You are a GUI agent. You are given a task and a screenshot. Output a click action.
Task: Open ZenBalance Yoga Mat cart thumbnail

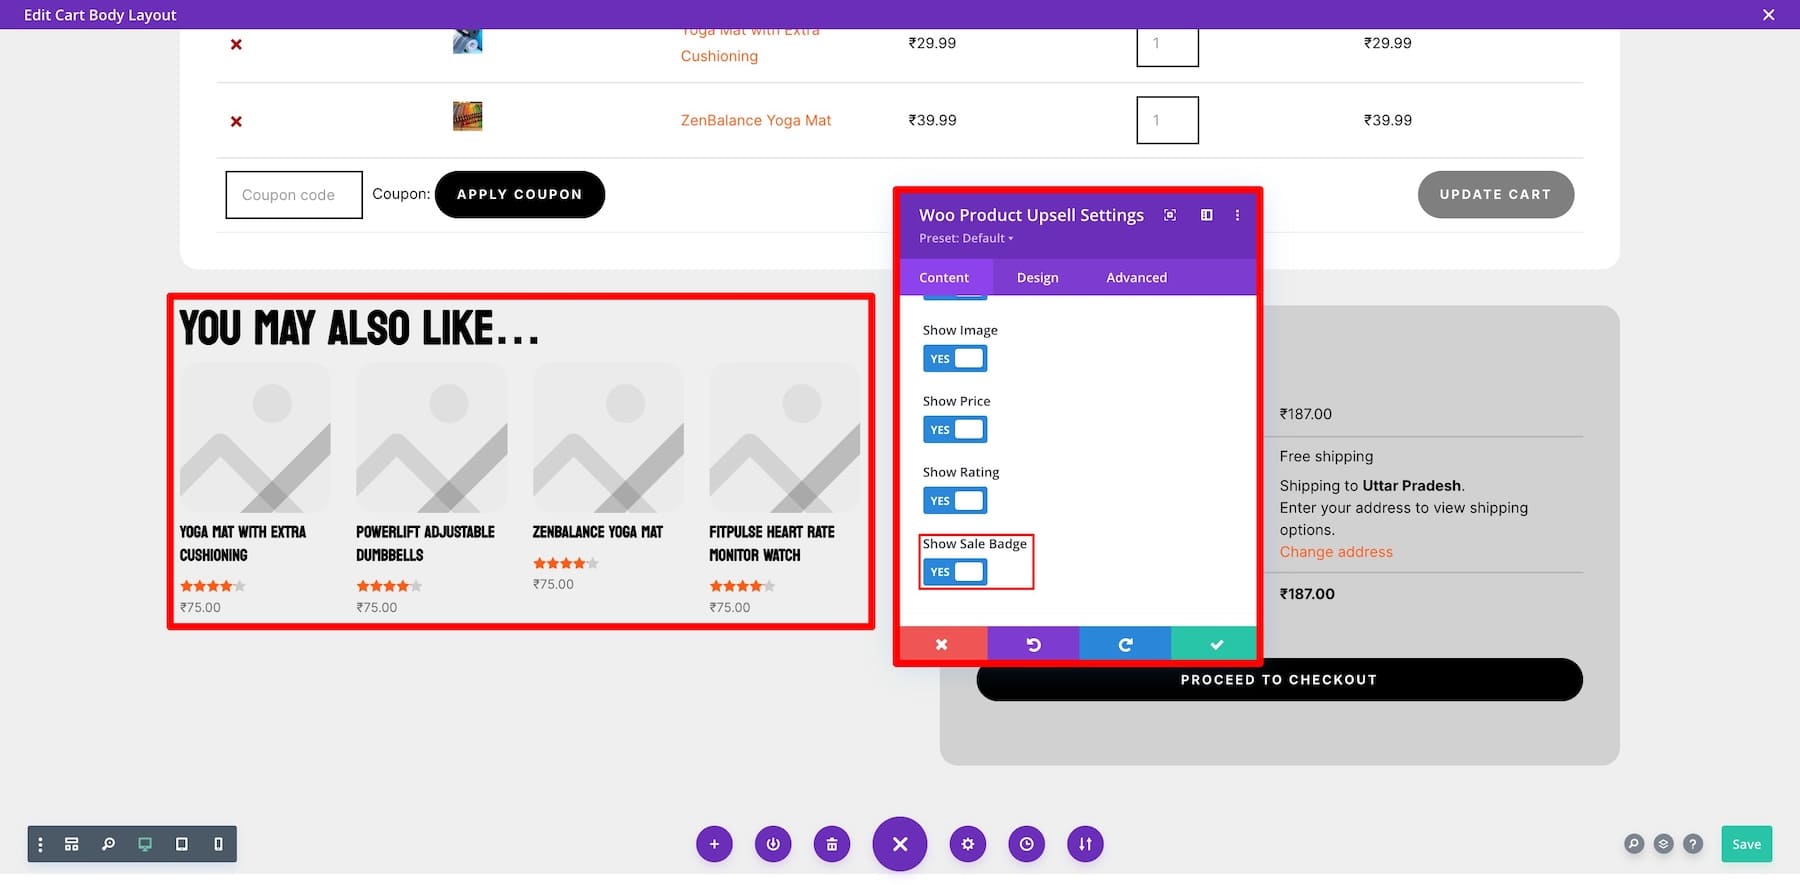tap(467, 116)
